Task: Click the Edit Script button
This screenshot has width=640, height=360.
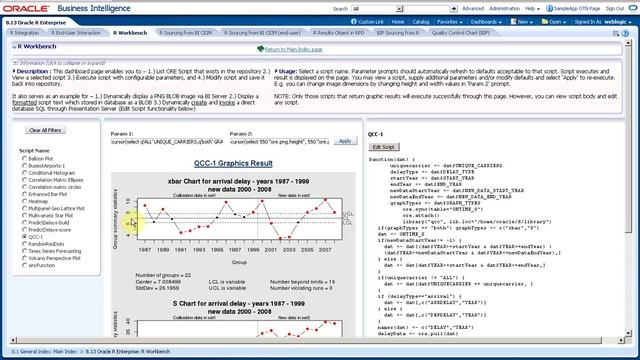Action: (x=384, y=147)
